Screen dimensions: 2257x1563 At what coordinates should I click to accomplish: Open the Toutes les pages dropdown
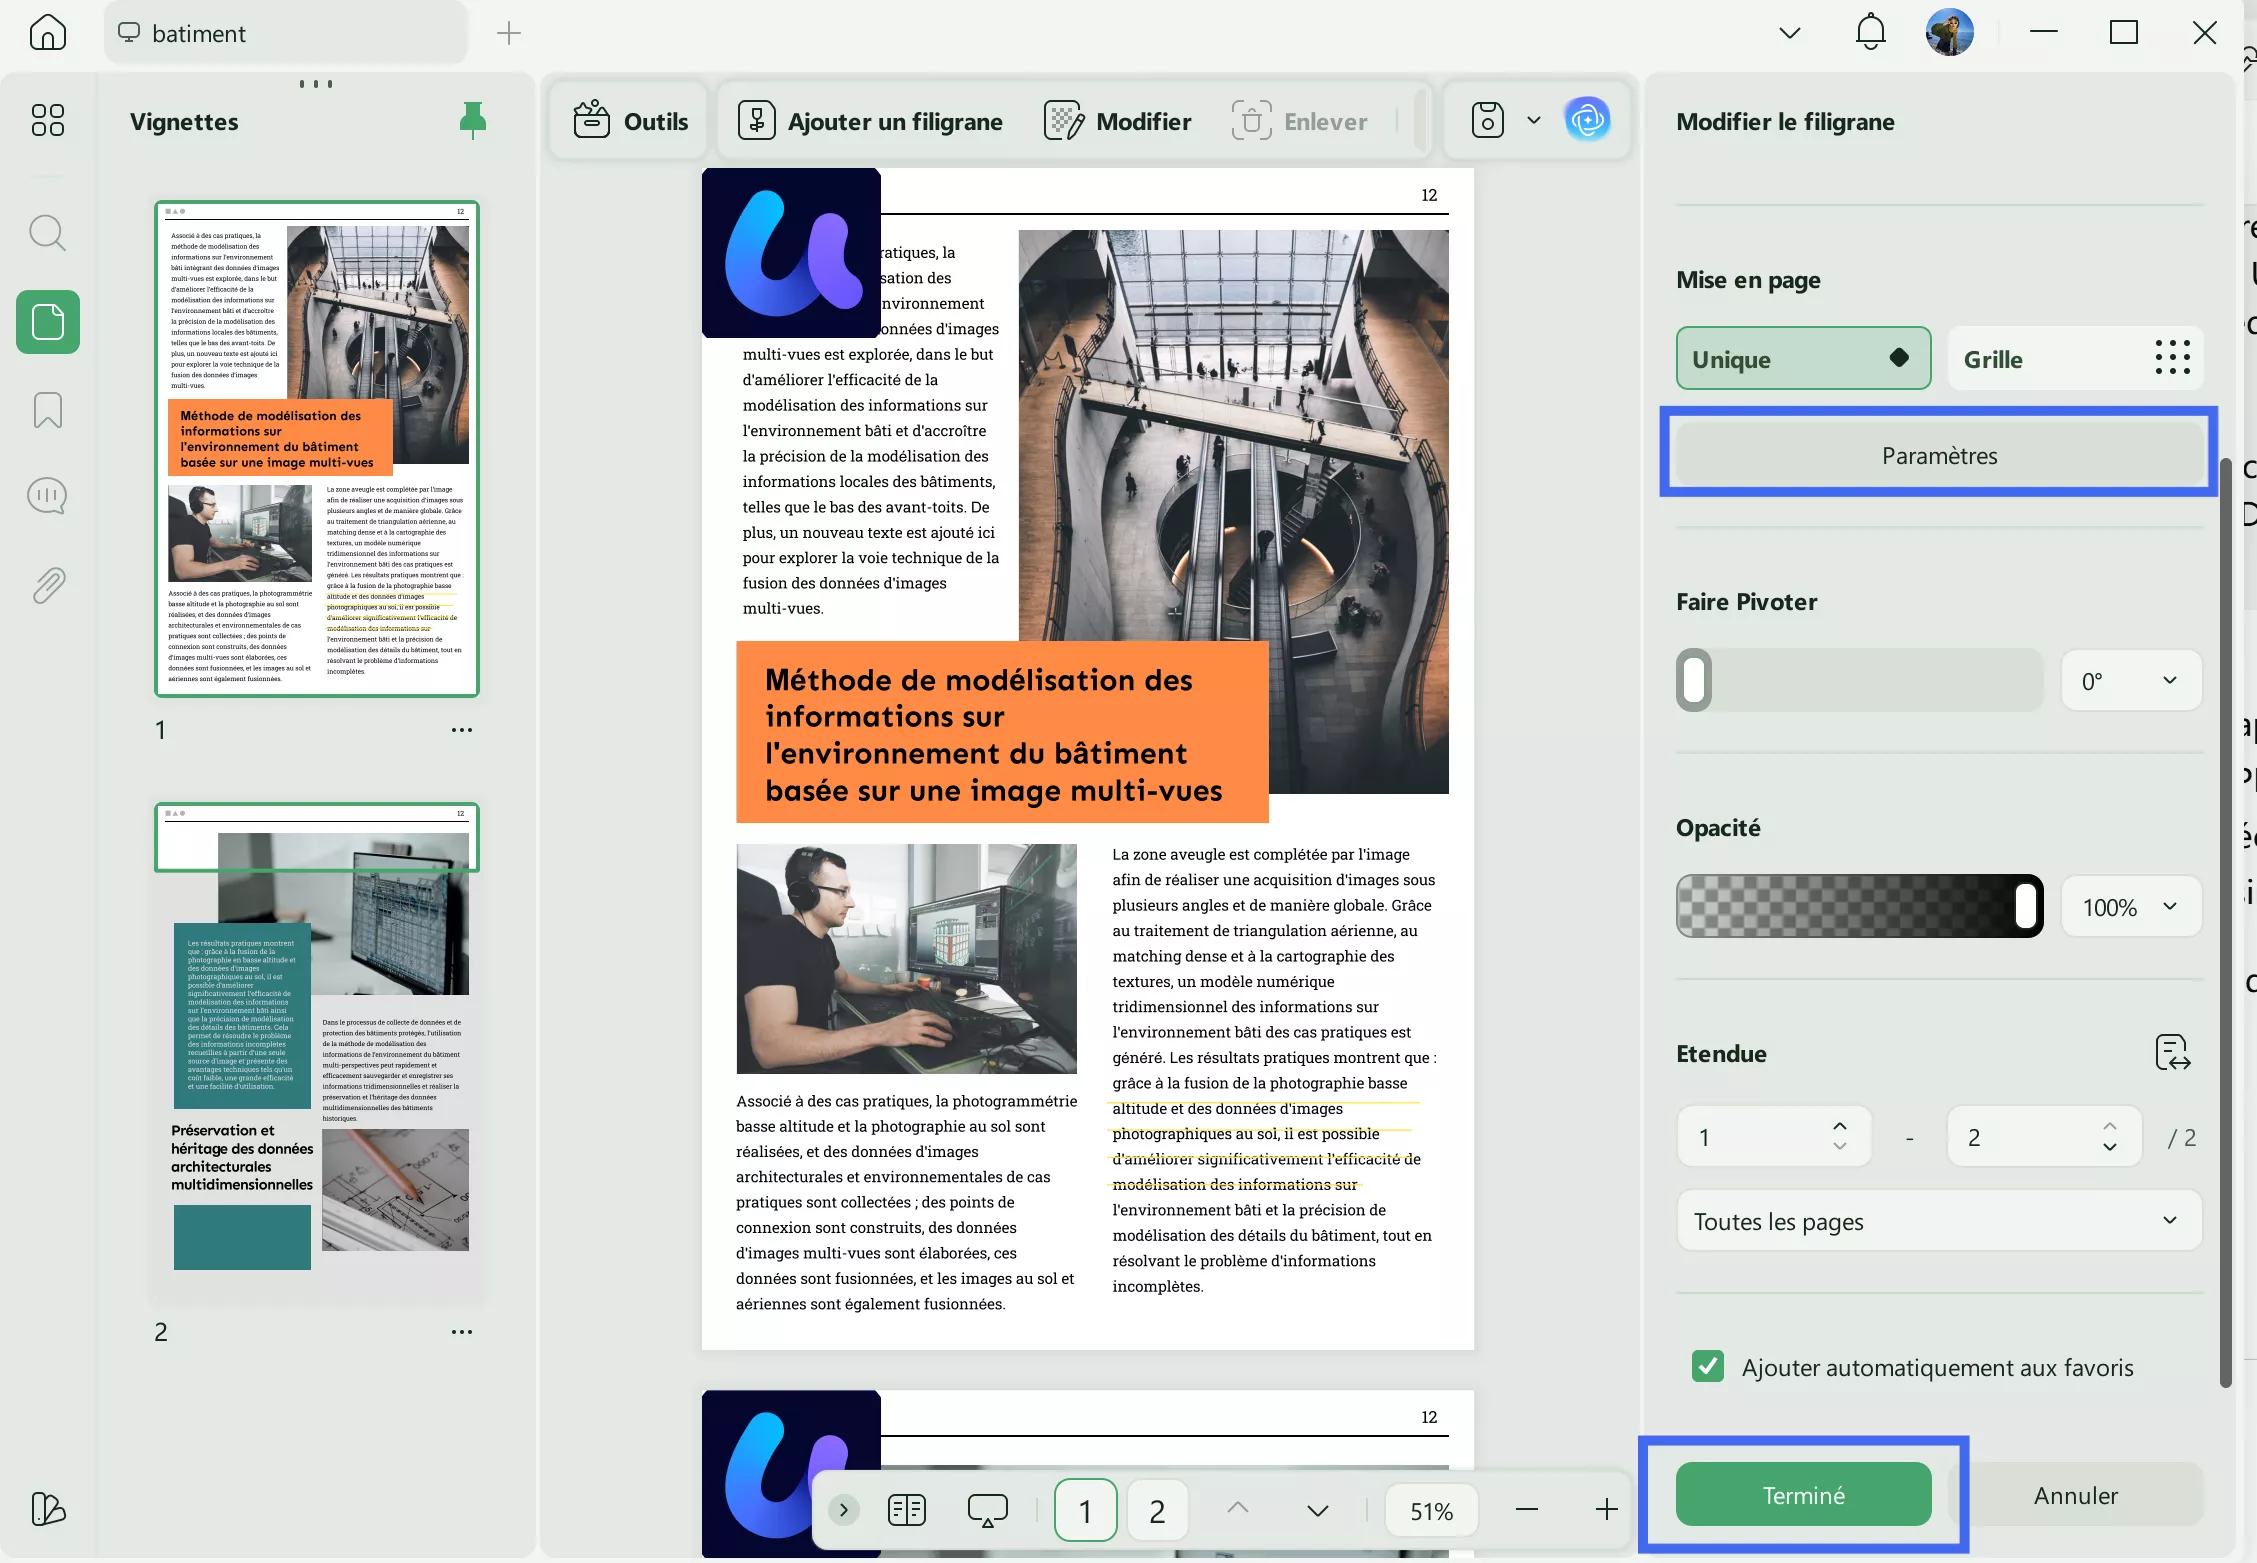point(1938,1221)
